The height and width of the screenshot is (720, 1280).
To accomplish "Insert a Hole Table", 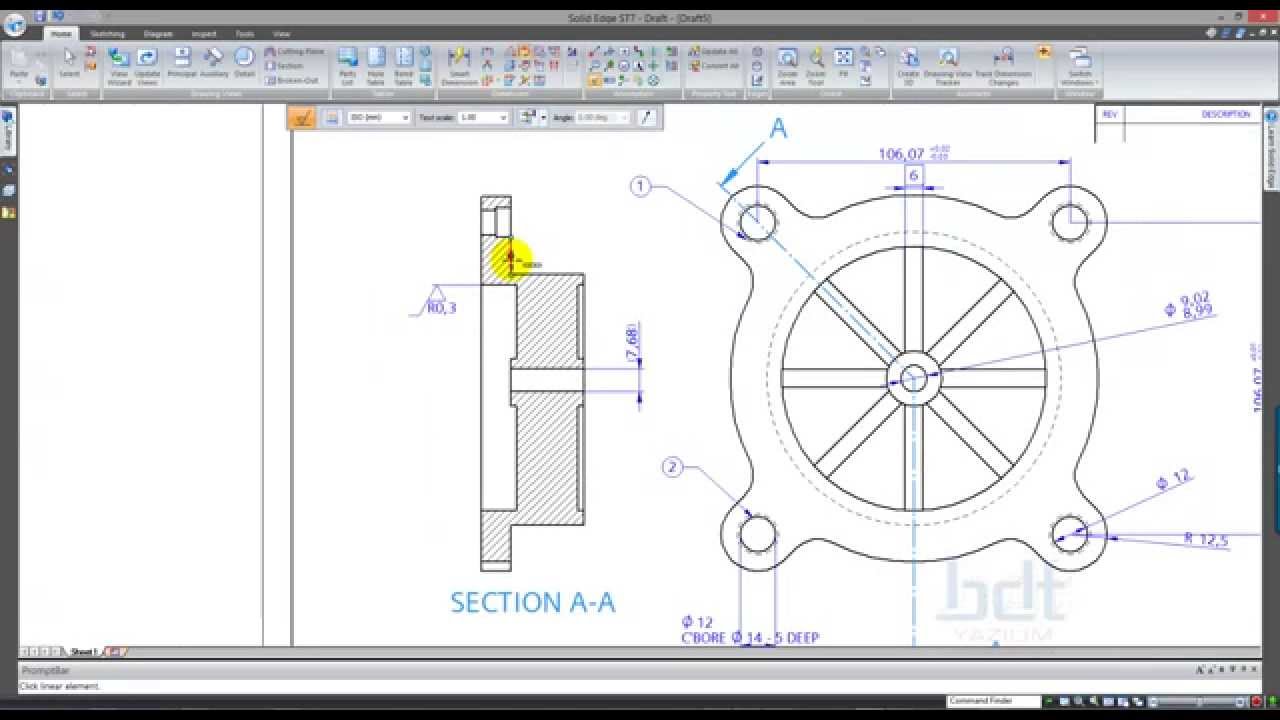I will (x=376, y=66).
